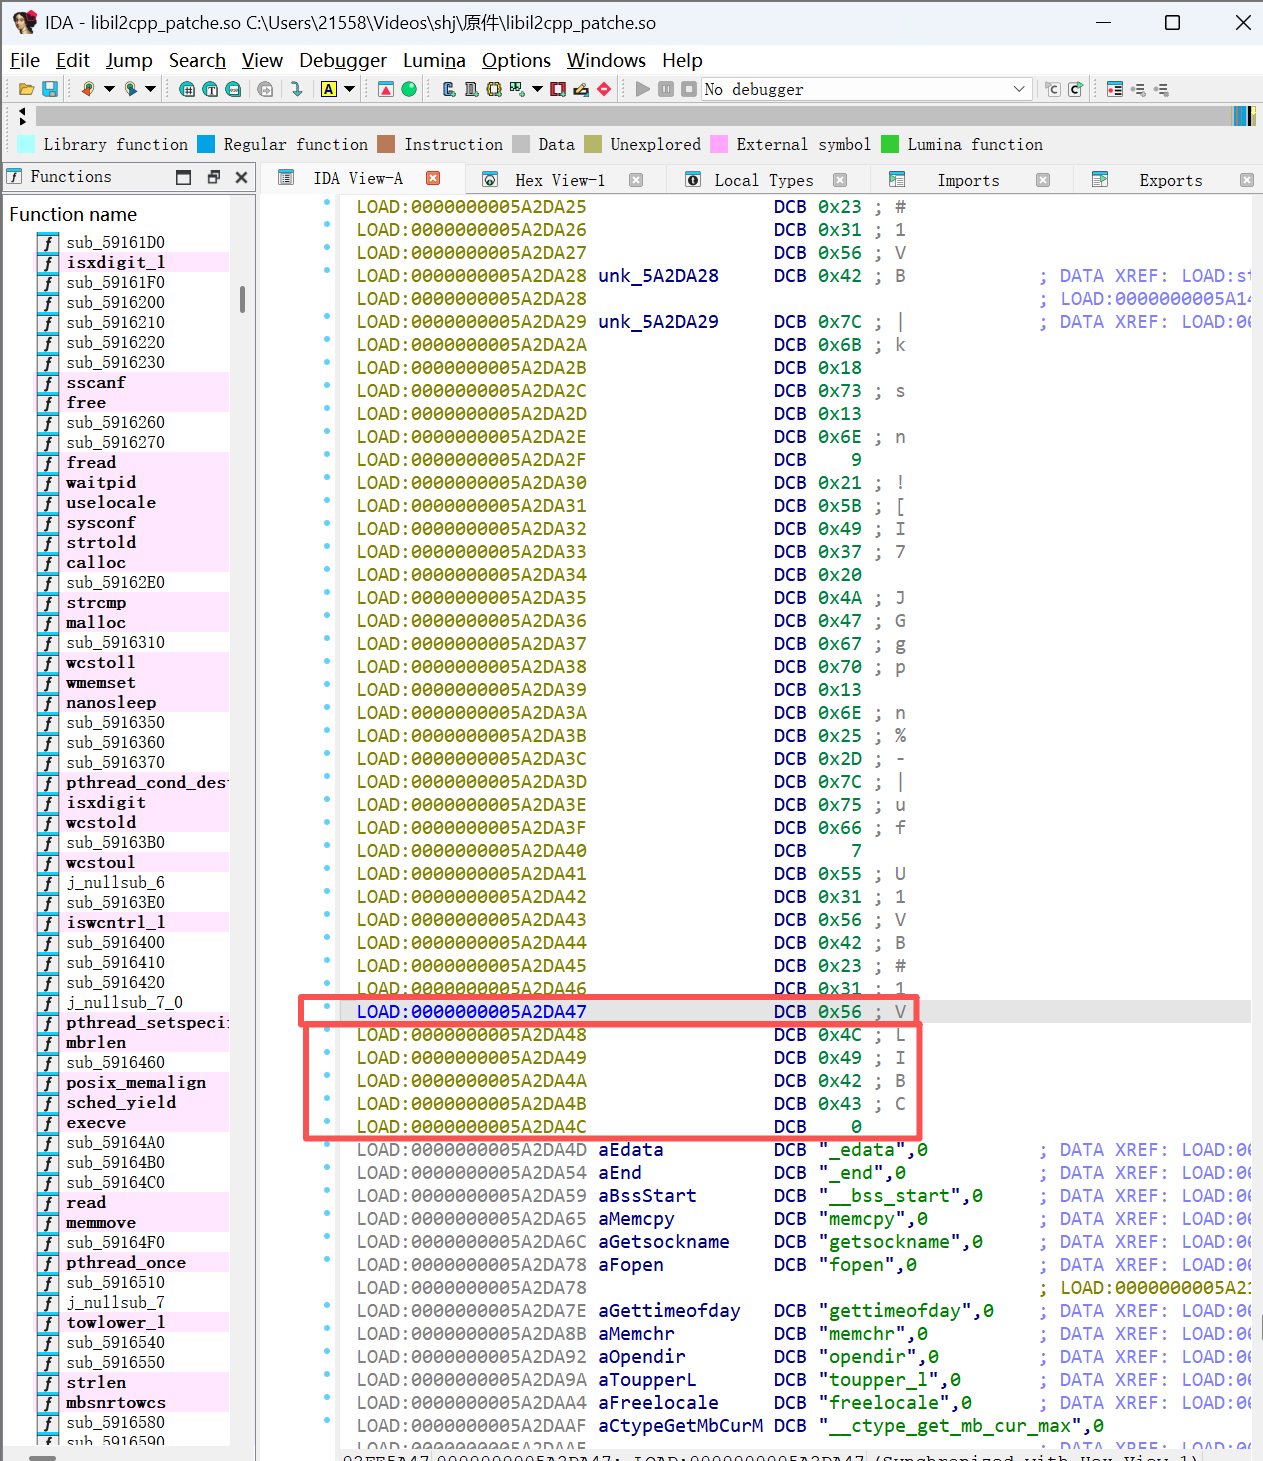Click the yellow 'A' text search icon
The width and height of the screenshot is (1263, 1461).
pyautogui.click(x=328, y=89)
